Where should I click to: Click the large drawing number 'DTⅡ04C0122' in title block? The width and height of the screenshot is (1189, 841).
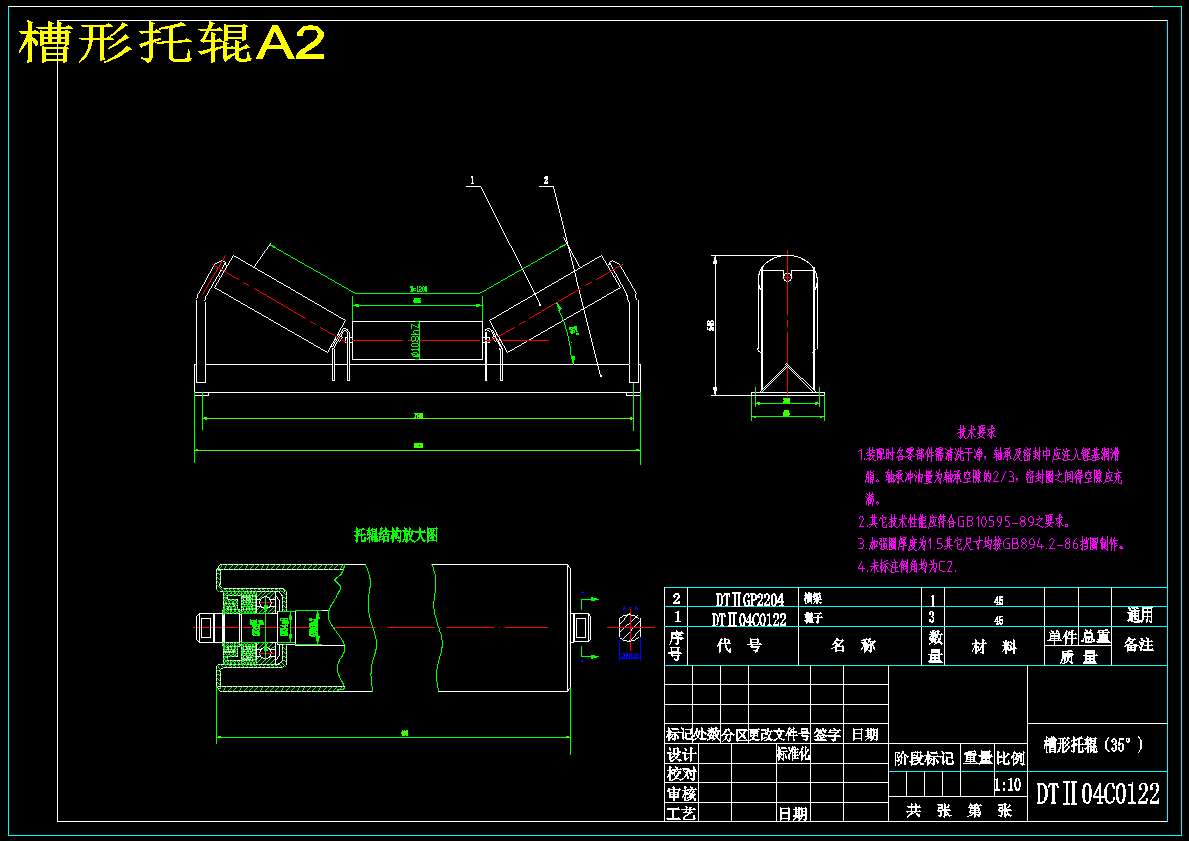click(x=1098, y=793)
